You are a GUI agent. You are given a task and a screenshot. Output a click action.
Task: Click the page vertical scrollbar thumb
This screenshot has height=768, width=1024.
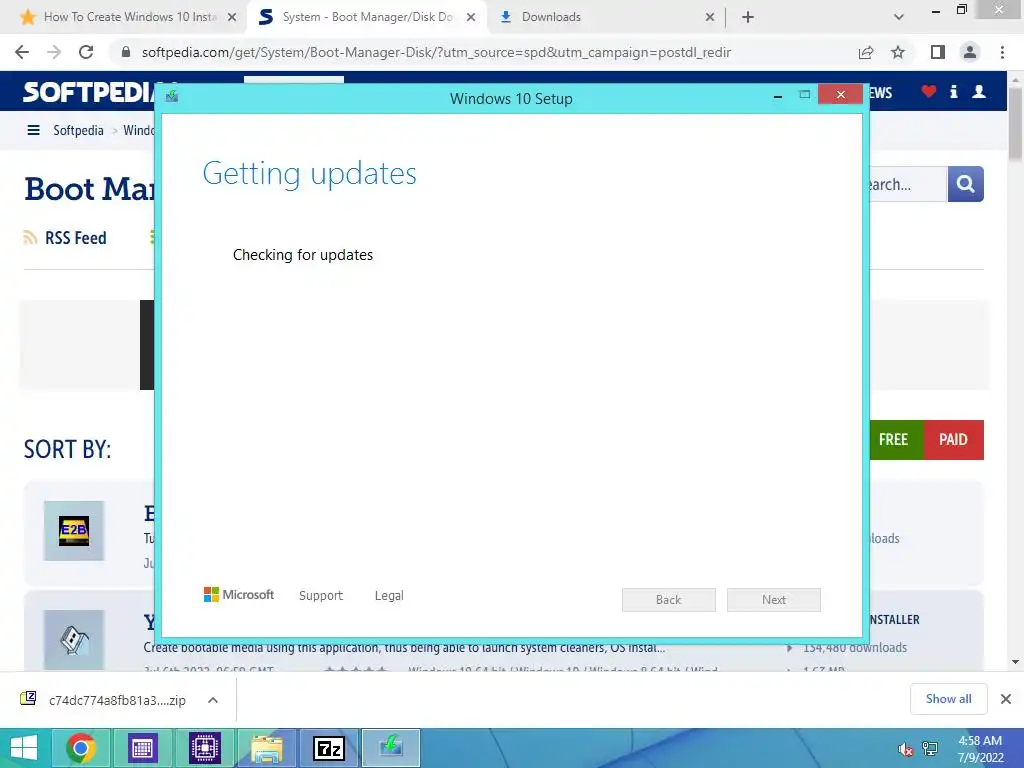1016,124
